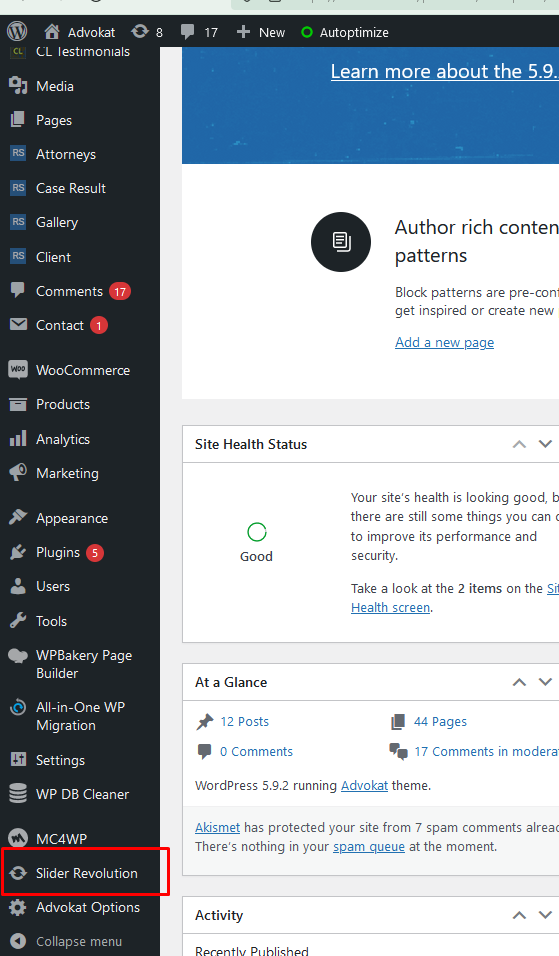Move Activity panel up
The height and width of the screenshot is (956, 559).
point(519,915)
